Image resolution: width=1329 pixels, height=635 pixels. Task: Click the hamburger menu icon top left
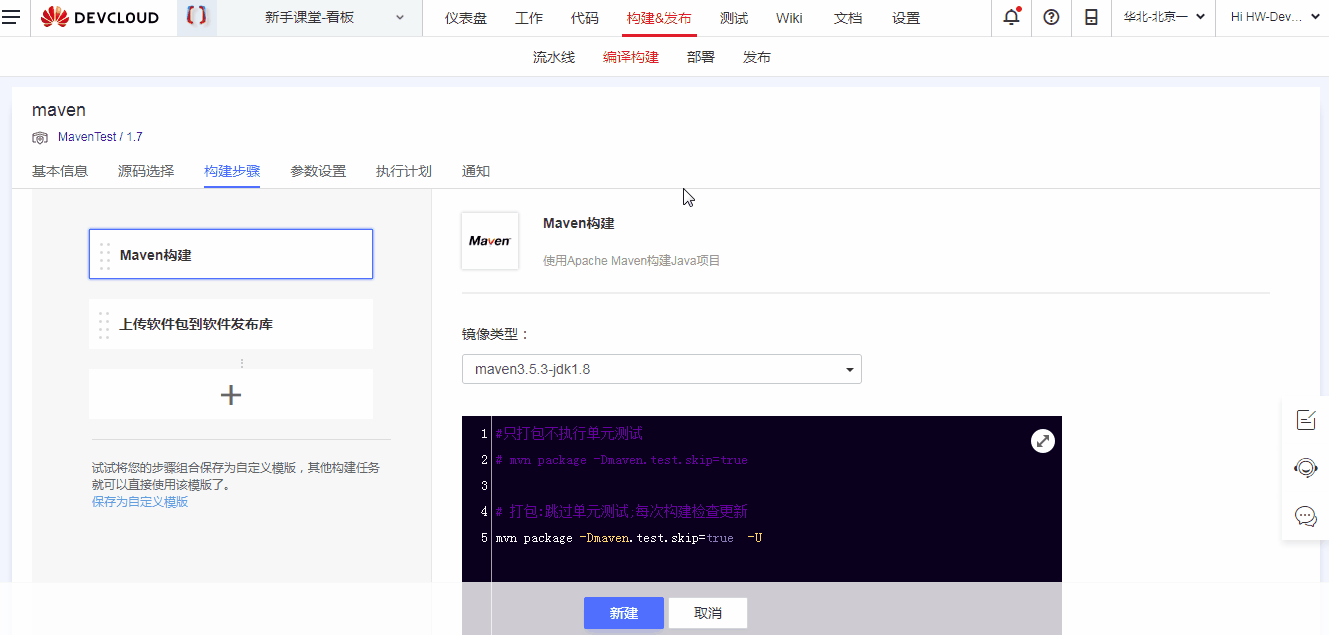coord(13,17)
